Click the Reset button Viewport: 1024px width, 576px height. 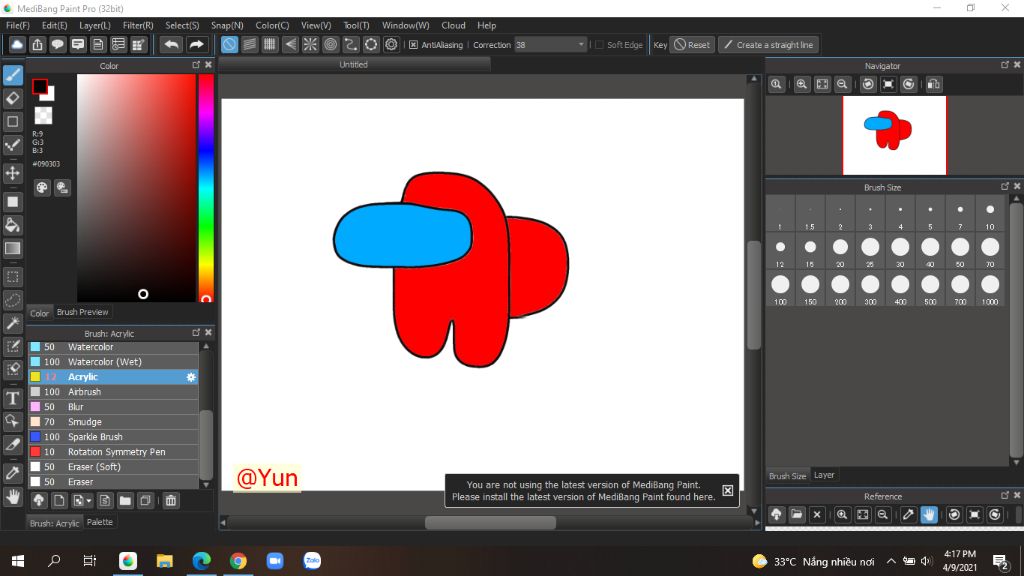tap(692, 44)
